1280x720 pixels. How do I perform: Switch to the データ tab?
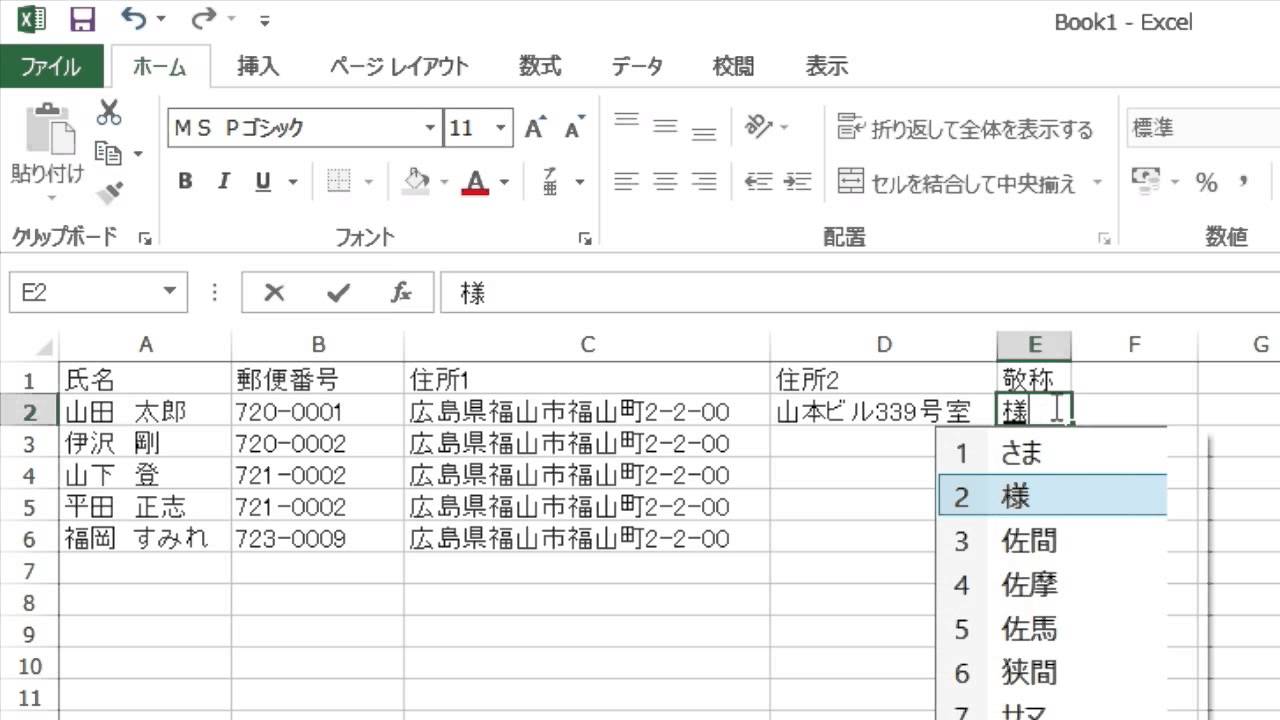(637, 67)
